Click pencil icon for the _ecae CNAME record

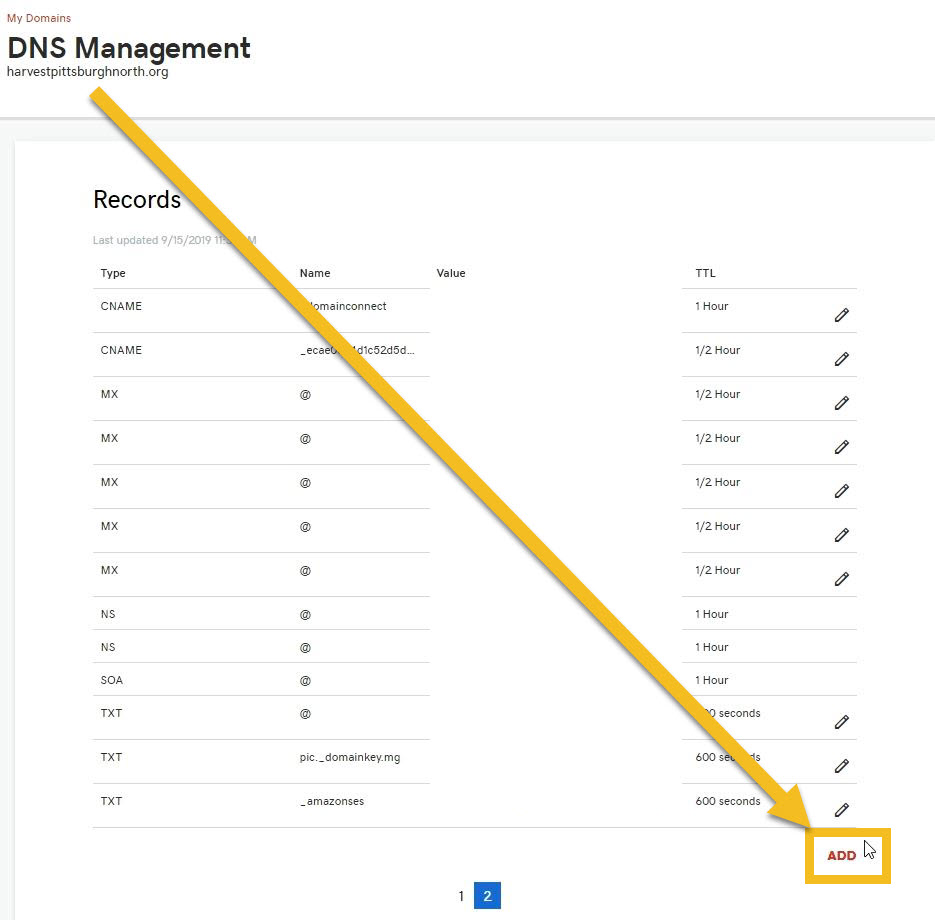(x=841, y=359)
